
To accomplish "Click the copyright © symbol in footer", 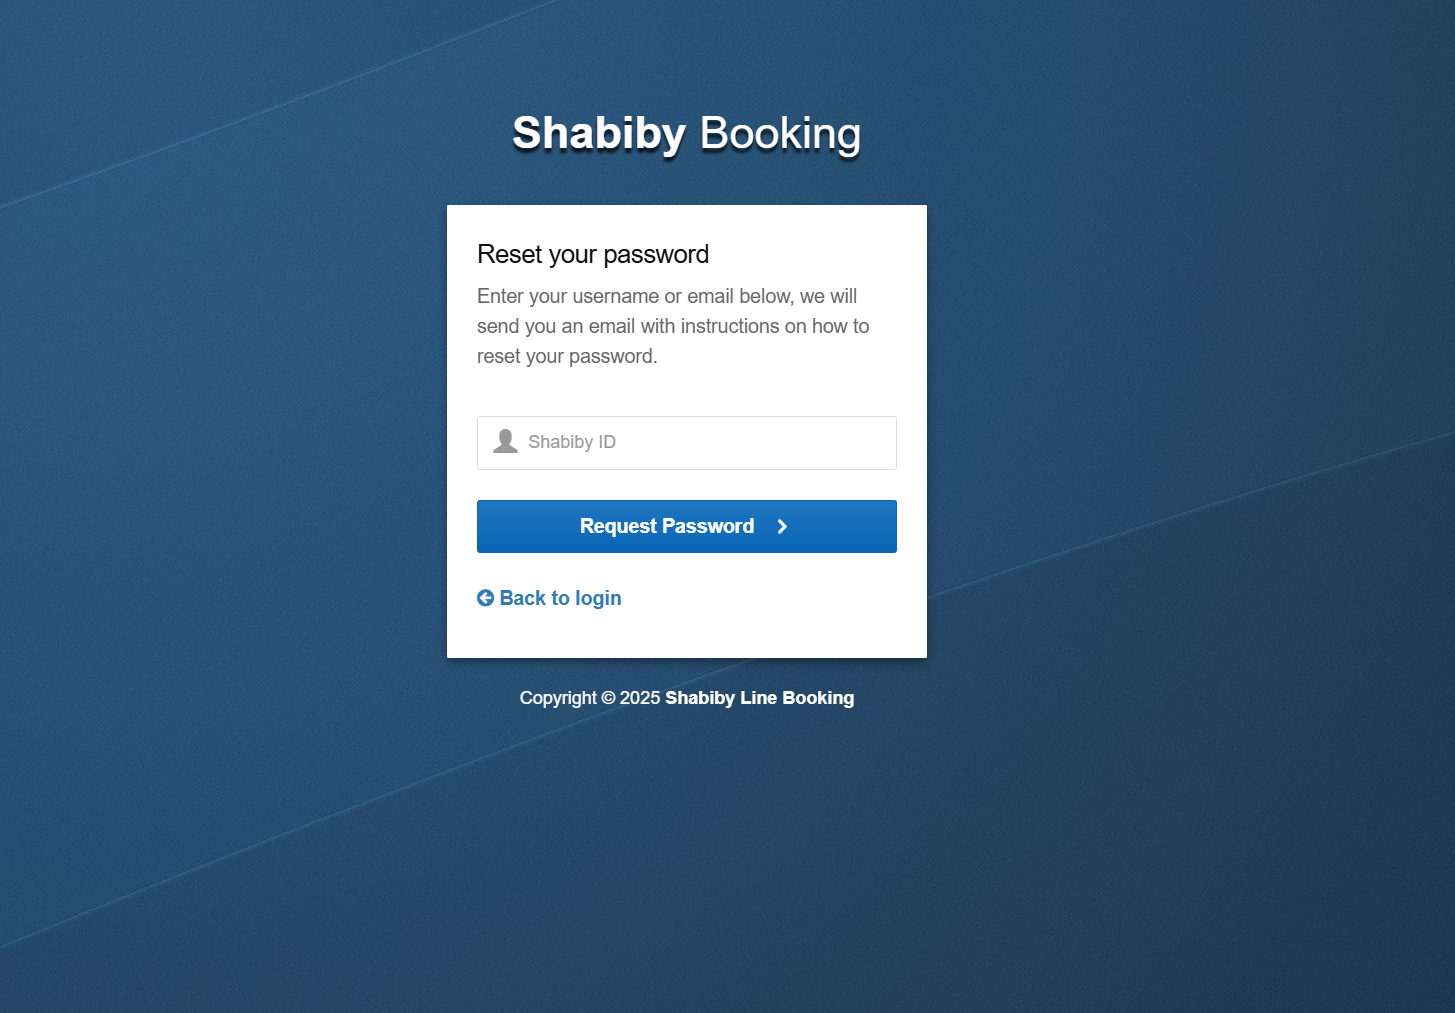I will [x=608, y=698].
